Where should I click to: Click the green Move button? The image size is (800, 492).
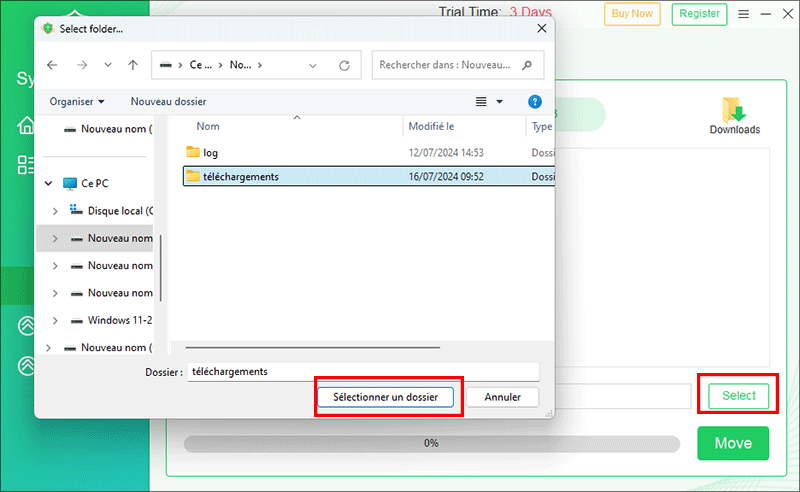click(733, 442)
